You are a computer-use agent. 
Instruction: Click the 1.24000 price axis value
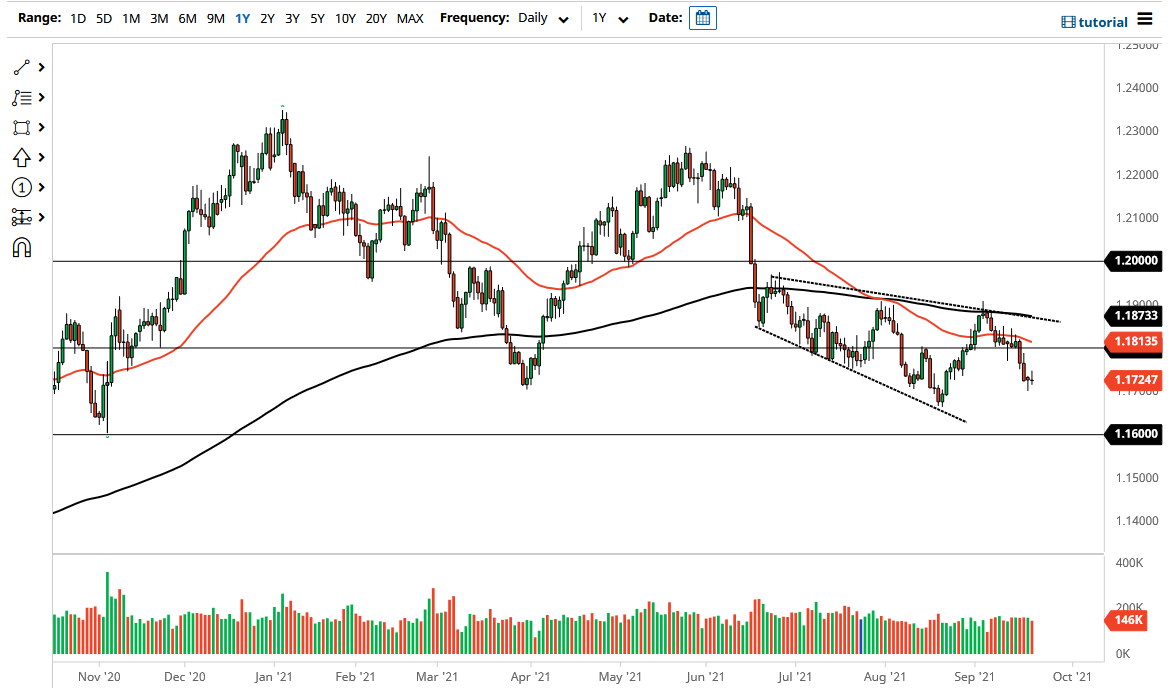(x=1137, y=88)
